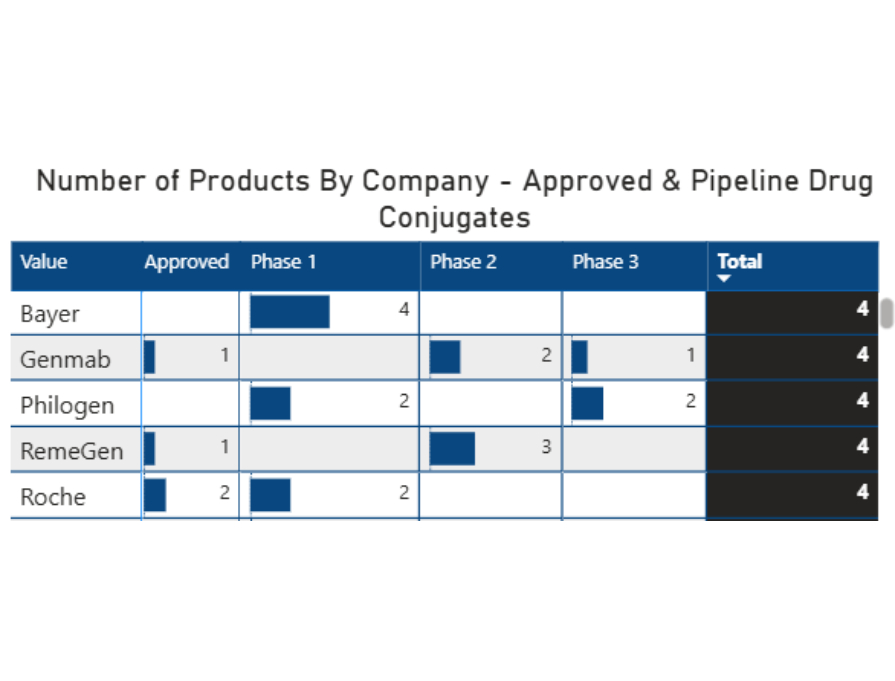Click the Phase 1 column header
Viewport: 895px width, 681px height.
283,262
